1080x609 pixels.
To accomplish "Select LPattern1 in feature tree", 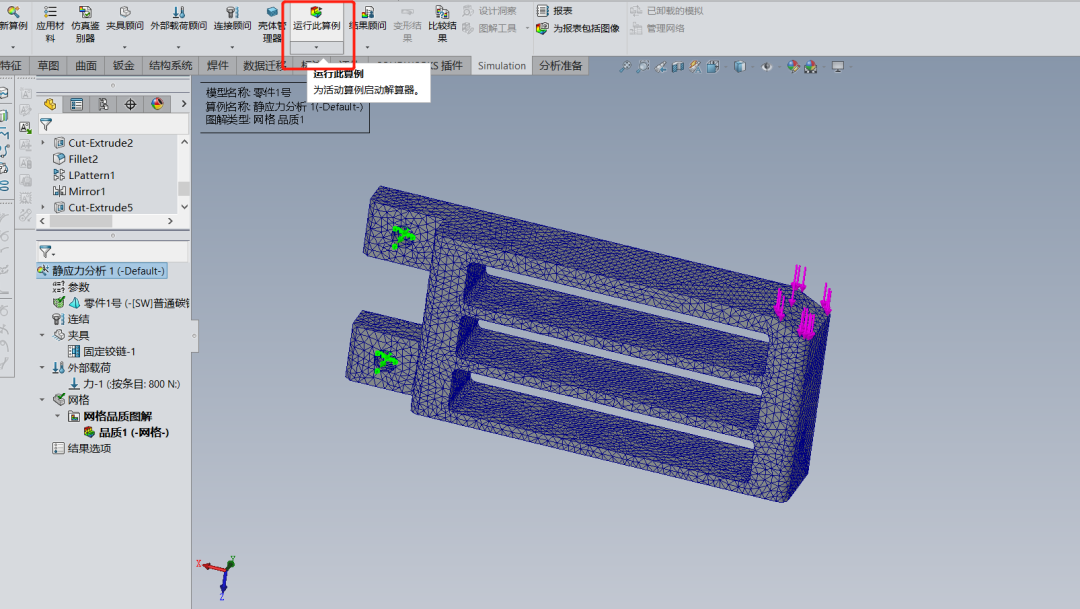I will tap(84, 175).
